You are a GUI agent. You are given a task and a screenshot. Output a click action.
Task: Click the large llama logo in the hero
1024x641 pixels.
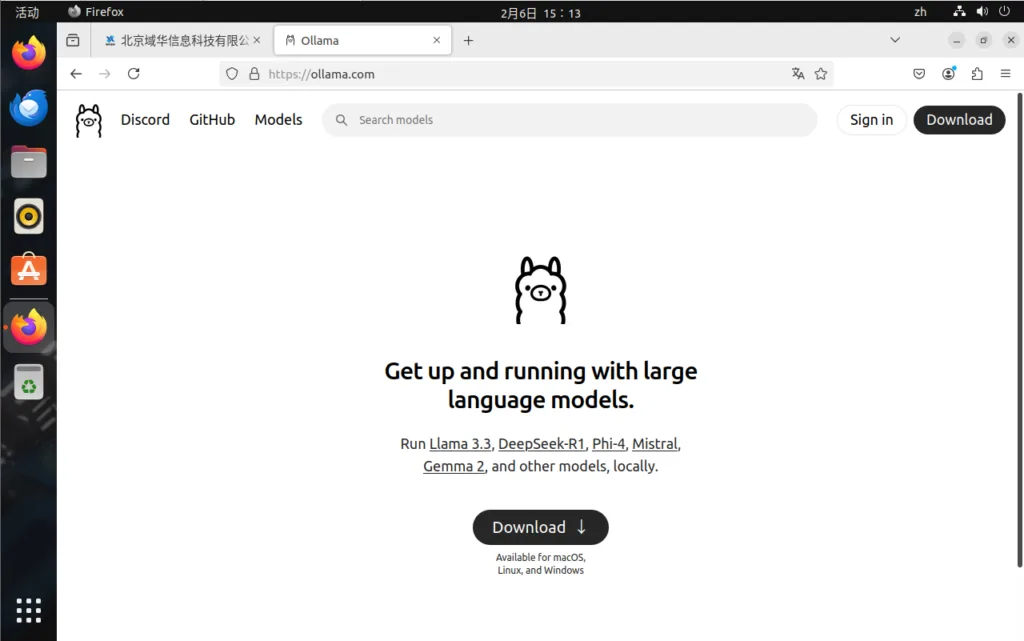[x=541, y=290]
